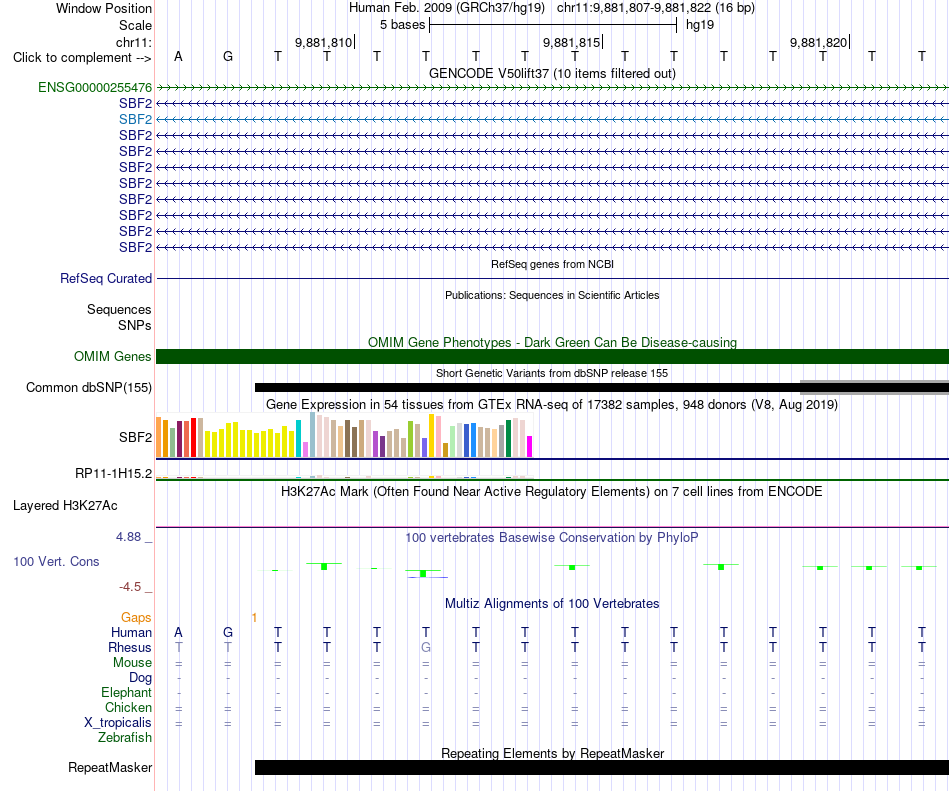Click the OMIM Genes track label
The width and height of the screenshot is (950, 791).
point(112,356)
